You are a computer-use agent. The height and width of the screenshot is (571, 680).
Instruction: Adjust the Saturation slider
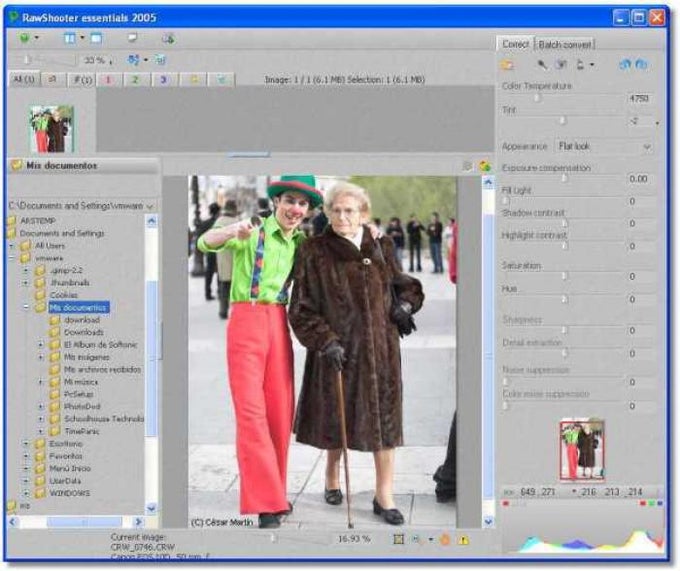(564, 276)
